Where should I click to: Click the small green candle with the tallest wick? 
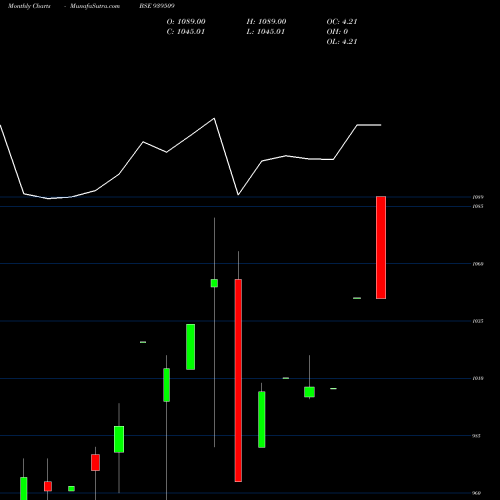pos(214,283)
